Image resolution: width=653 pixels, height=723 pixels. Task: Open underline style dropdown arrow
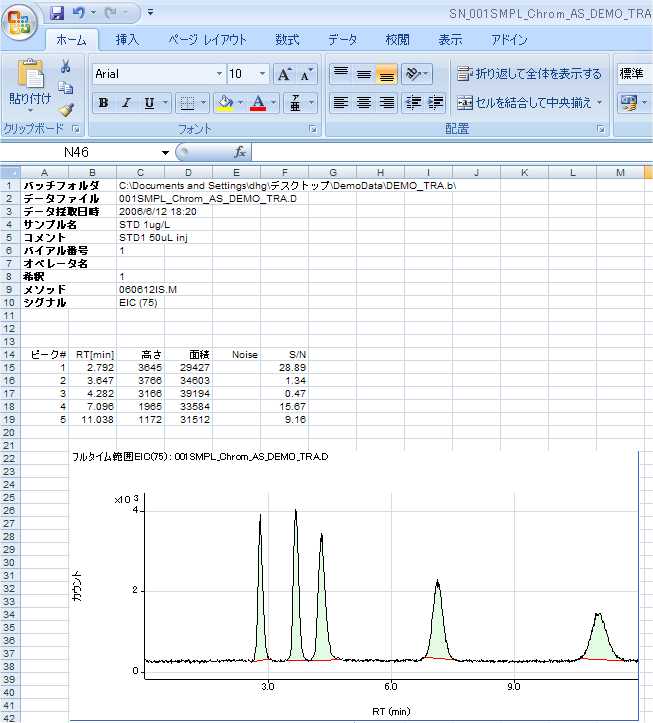click(x=165, y=103)
